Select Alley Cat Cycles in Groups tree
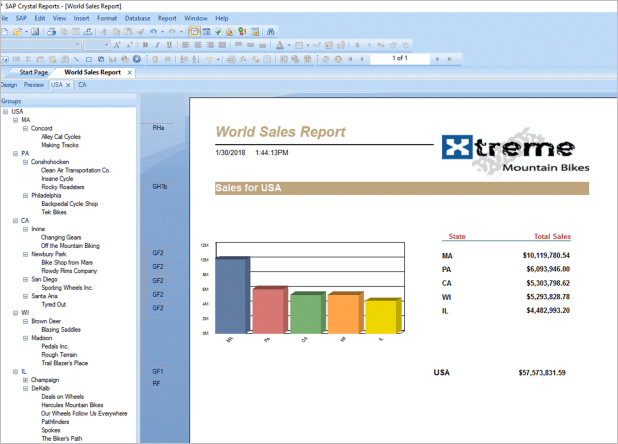Viewport: 618px width, 444px height. pyautogui.click(x=61, y=137)
